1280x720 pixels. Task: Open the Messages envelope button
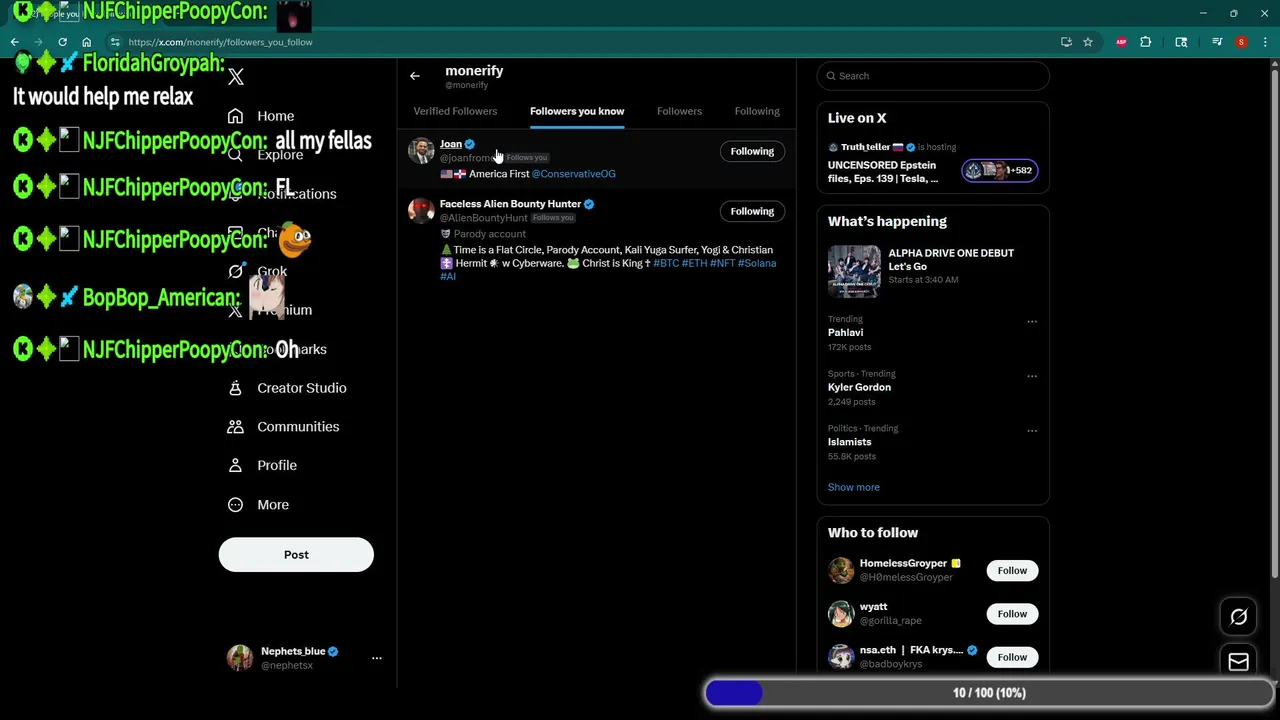pos(1238,662)
